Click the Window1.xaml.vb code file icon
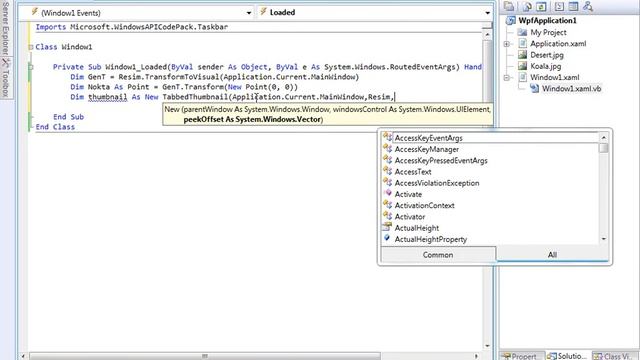 click(534, 88)
